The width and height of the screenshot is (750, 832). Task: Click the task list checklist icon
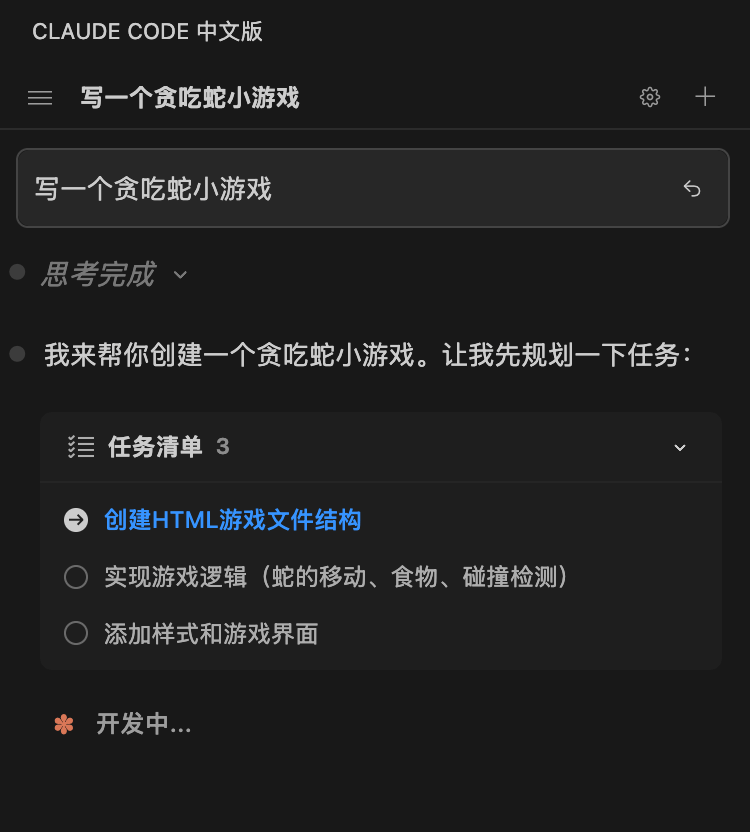[x=80, y=447]
